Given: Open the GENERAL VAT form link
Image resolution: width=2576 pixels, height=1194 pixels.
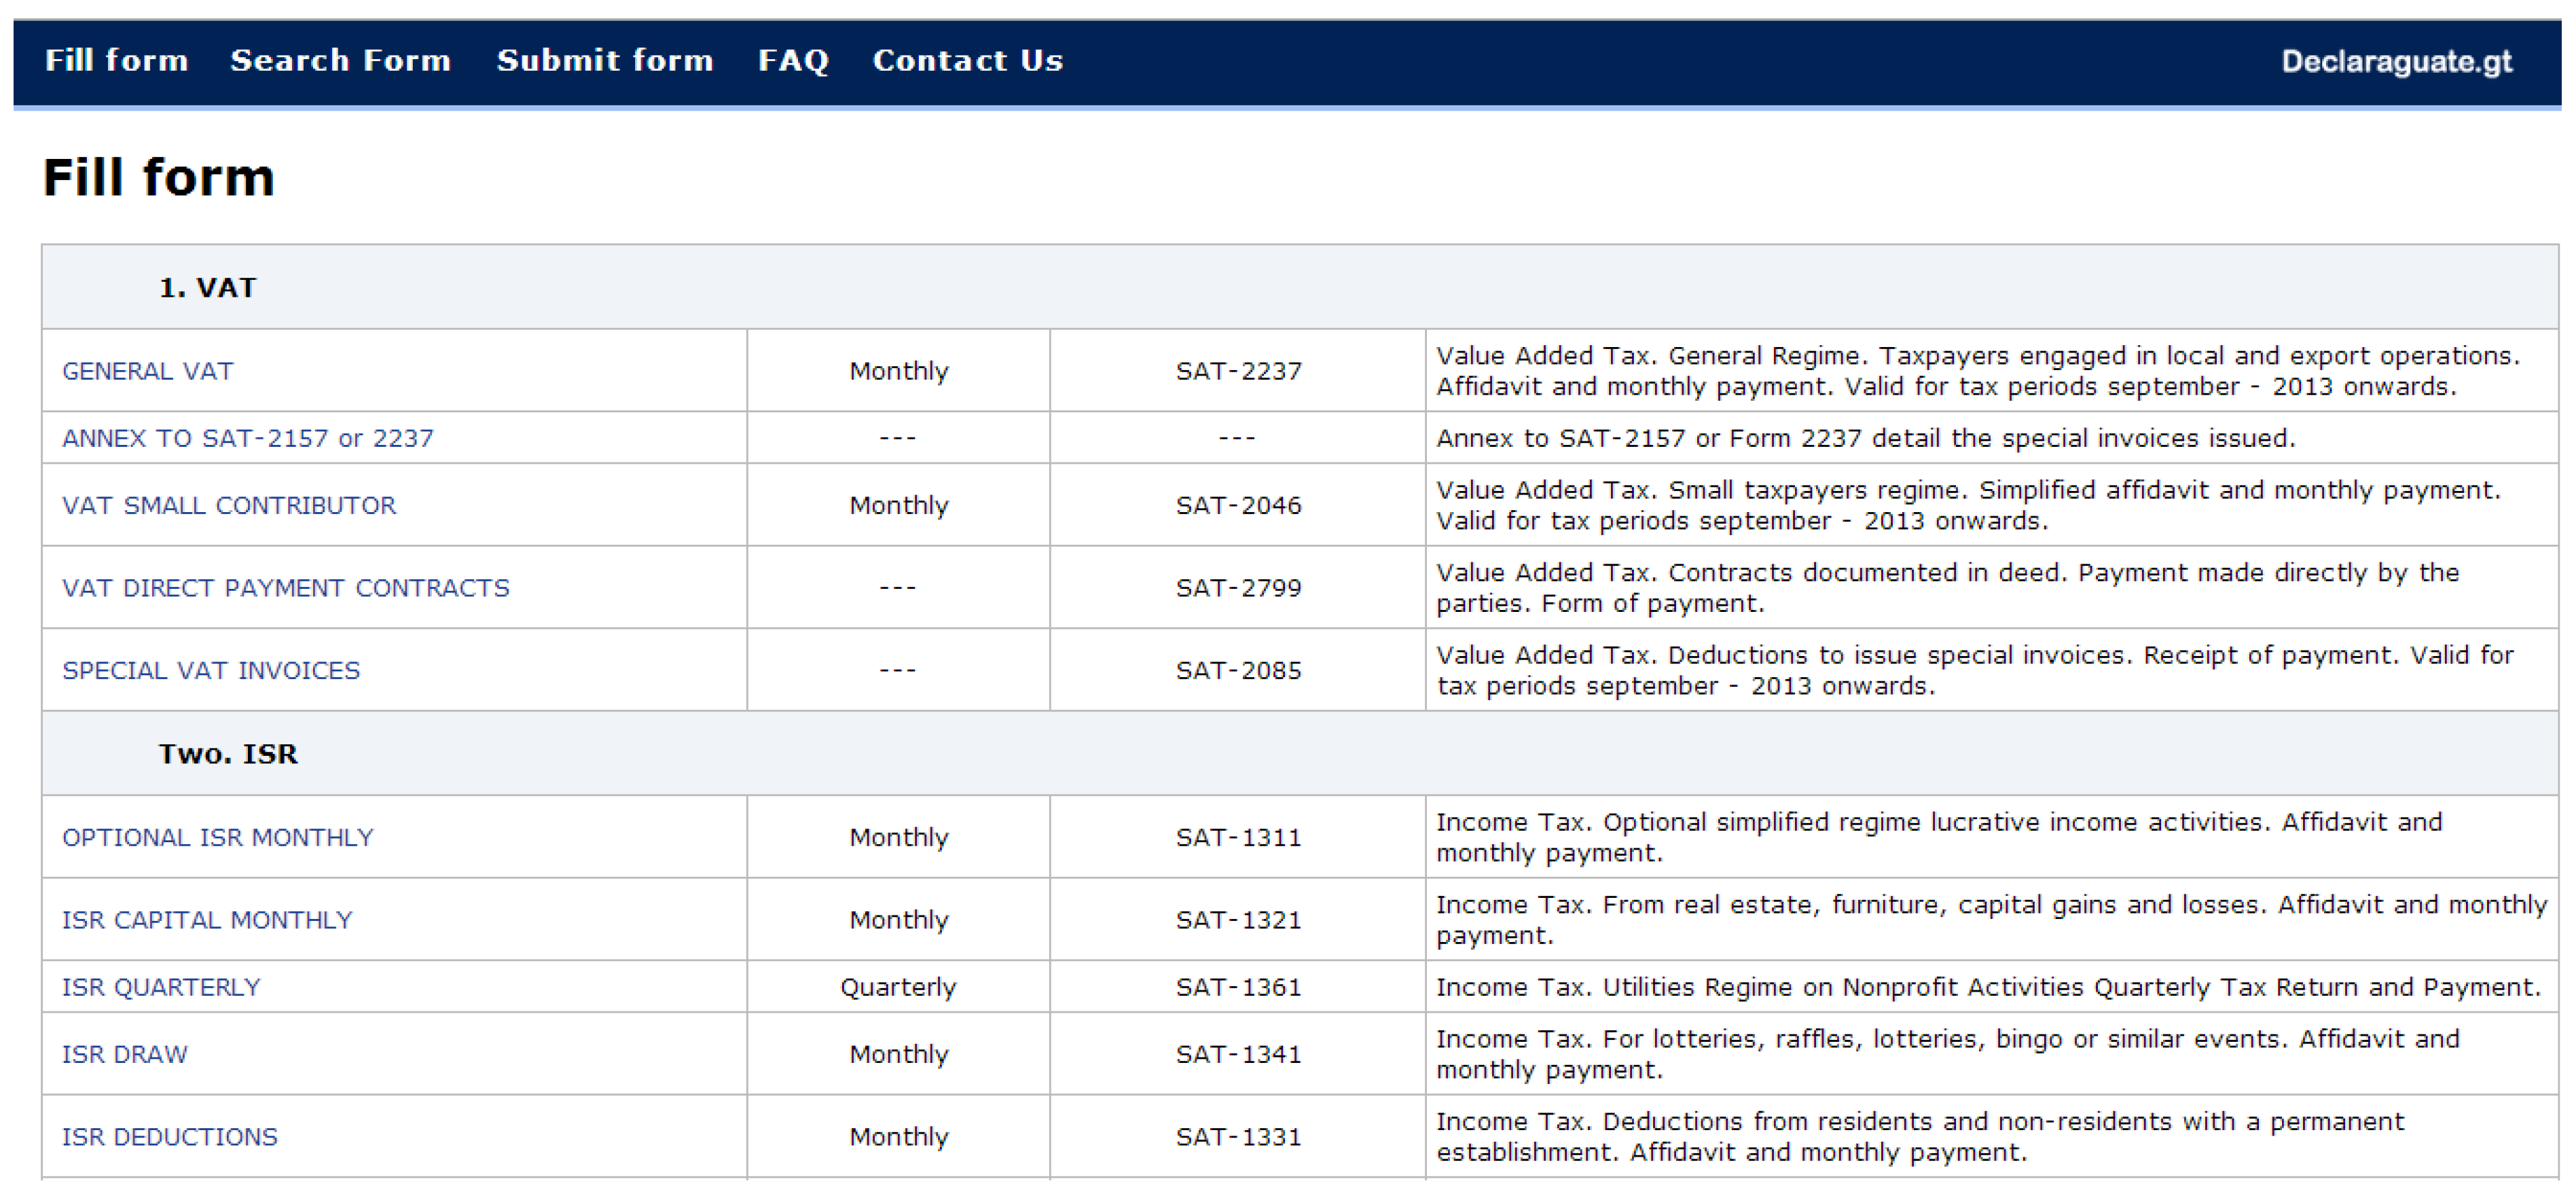Looking at the screenshot, I should click(x=147, y=371).
